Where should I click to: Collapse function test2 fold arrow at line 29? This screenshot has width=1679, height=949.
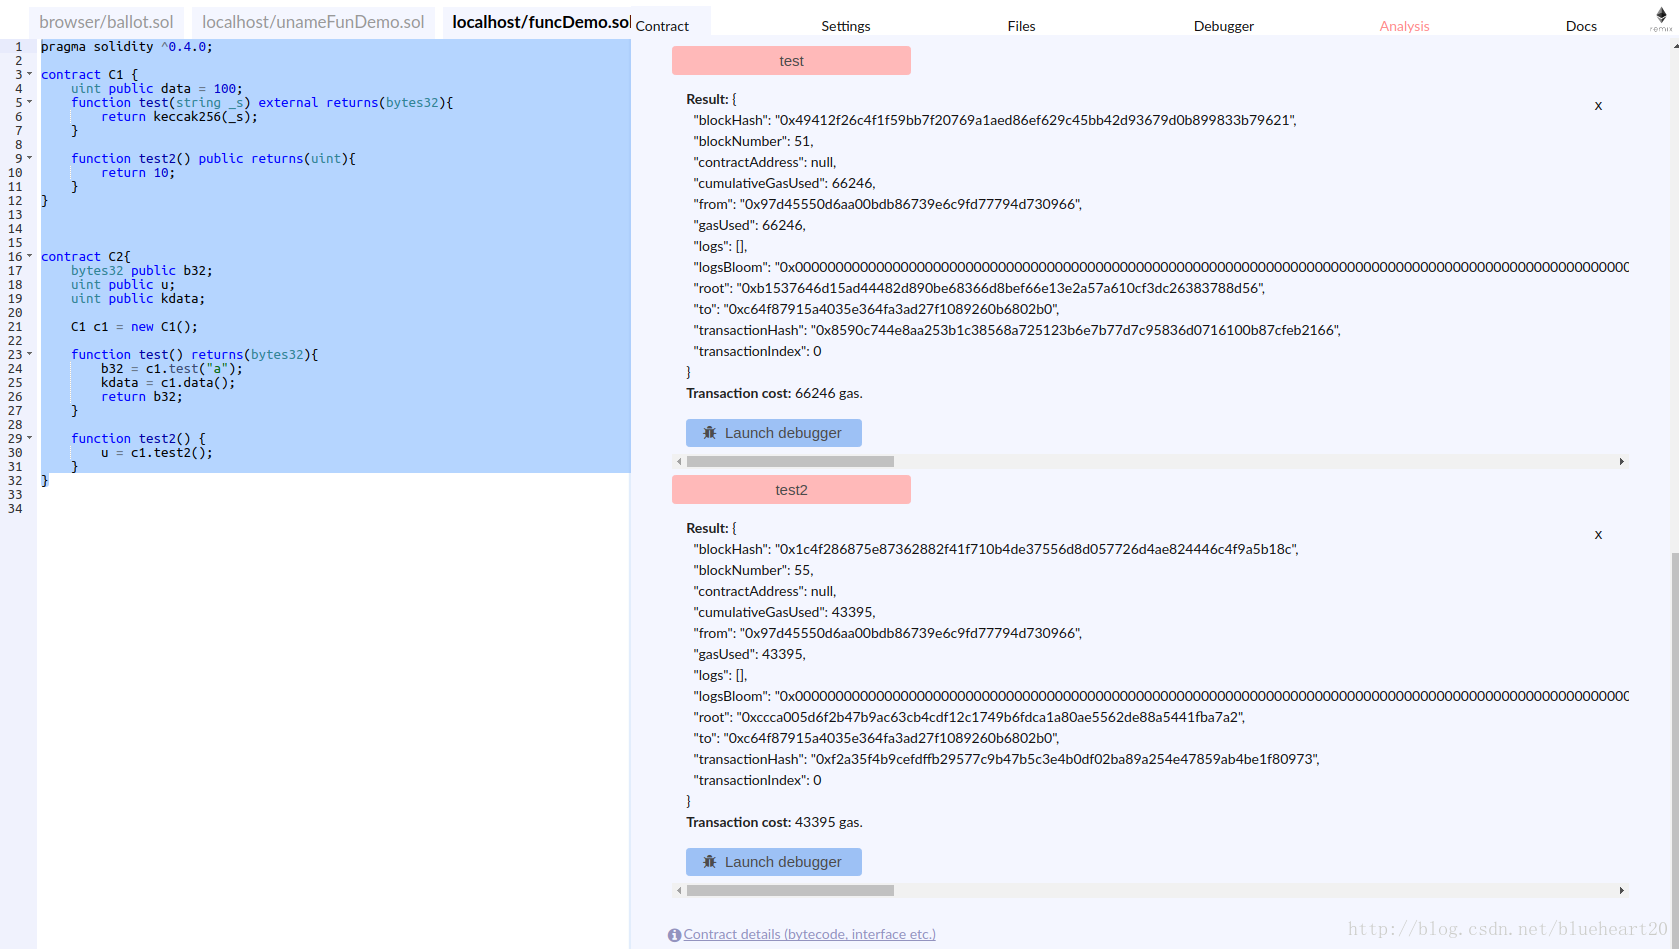pyautogui.click(x=29, y=438)
